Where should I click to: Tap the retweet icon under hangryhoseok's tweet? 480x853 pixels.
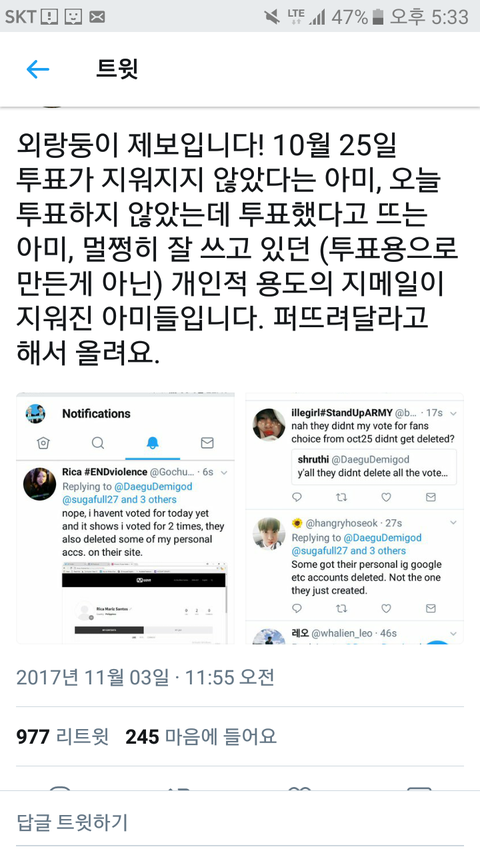point(341,608)
